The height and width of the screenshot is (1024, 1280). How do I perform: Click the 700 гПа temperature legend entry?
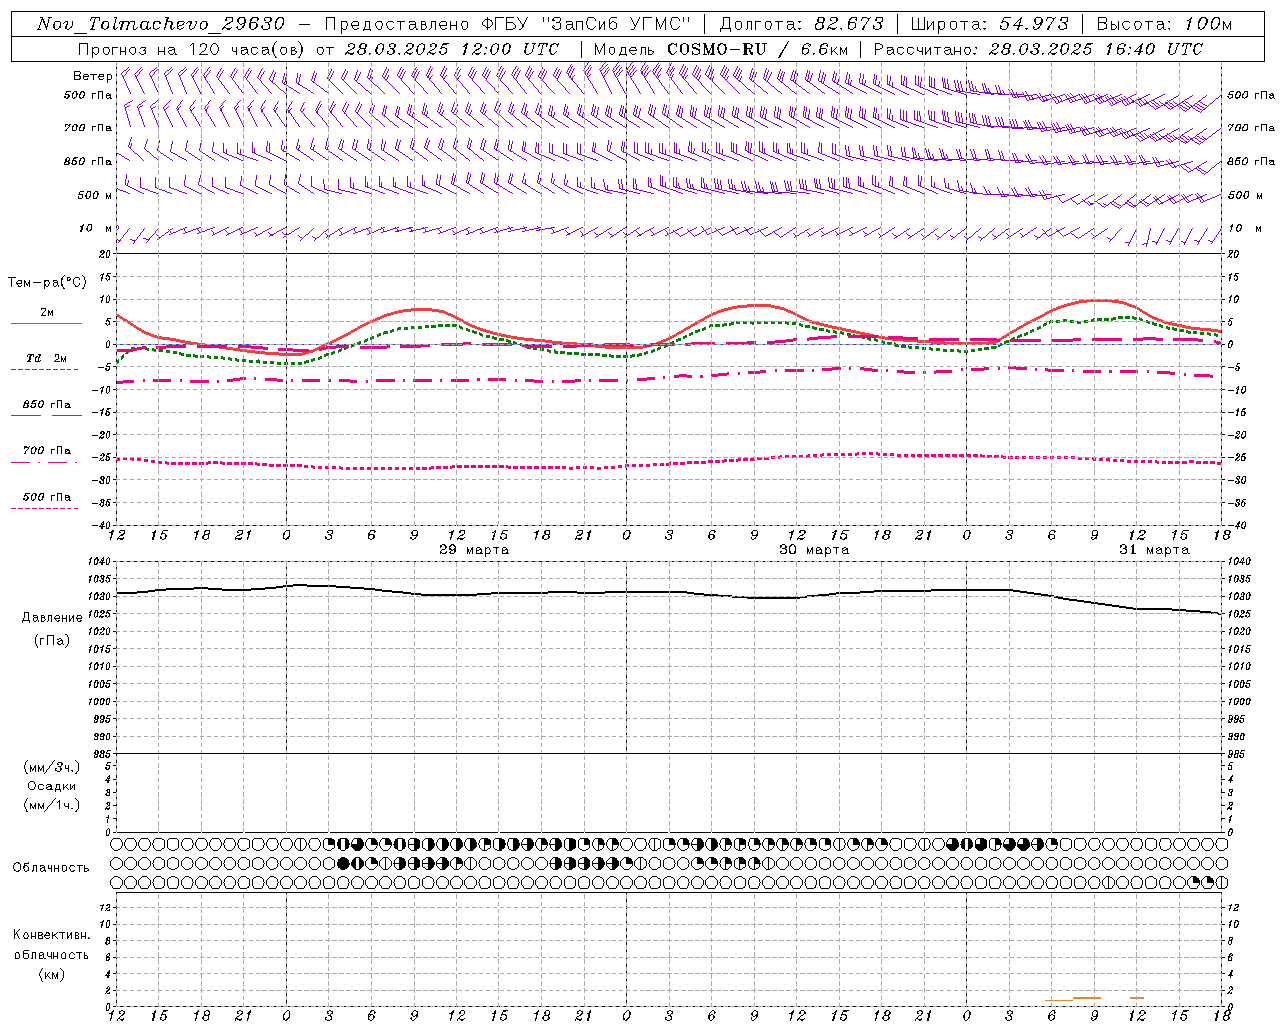tap(46, 450)
